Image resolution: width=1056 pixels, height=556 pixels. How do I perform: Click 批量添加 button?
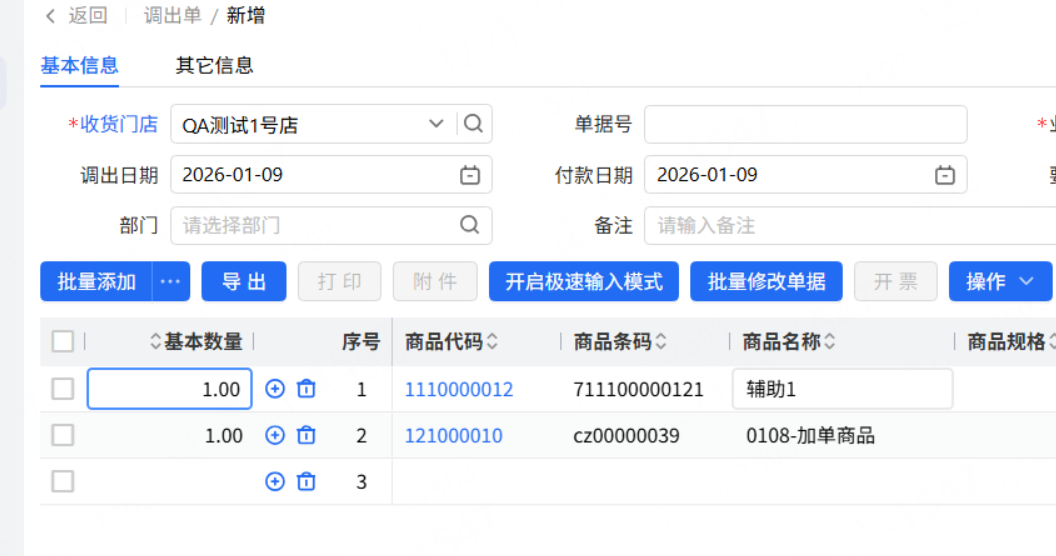point(96,281)
